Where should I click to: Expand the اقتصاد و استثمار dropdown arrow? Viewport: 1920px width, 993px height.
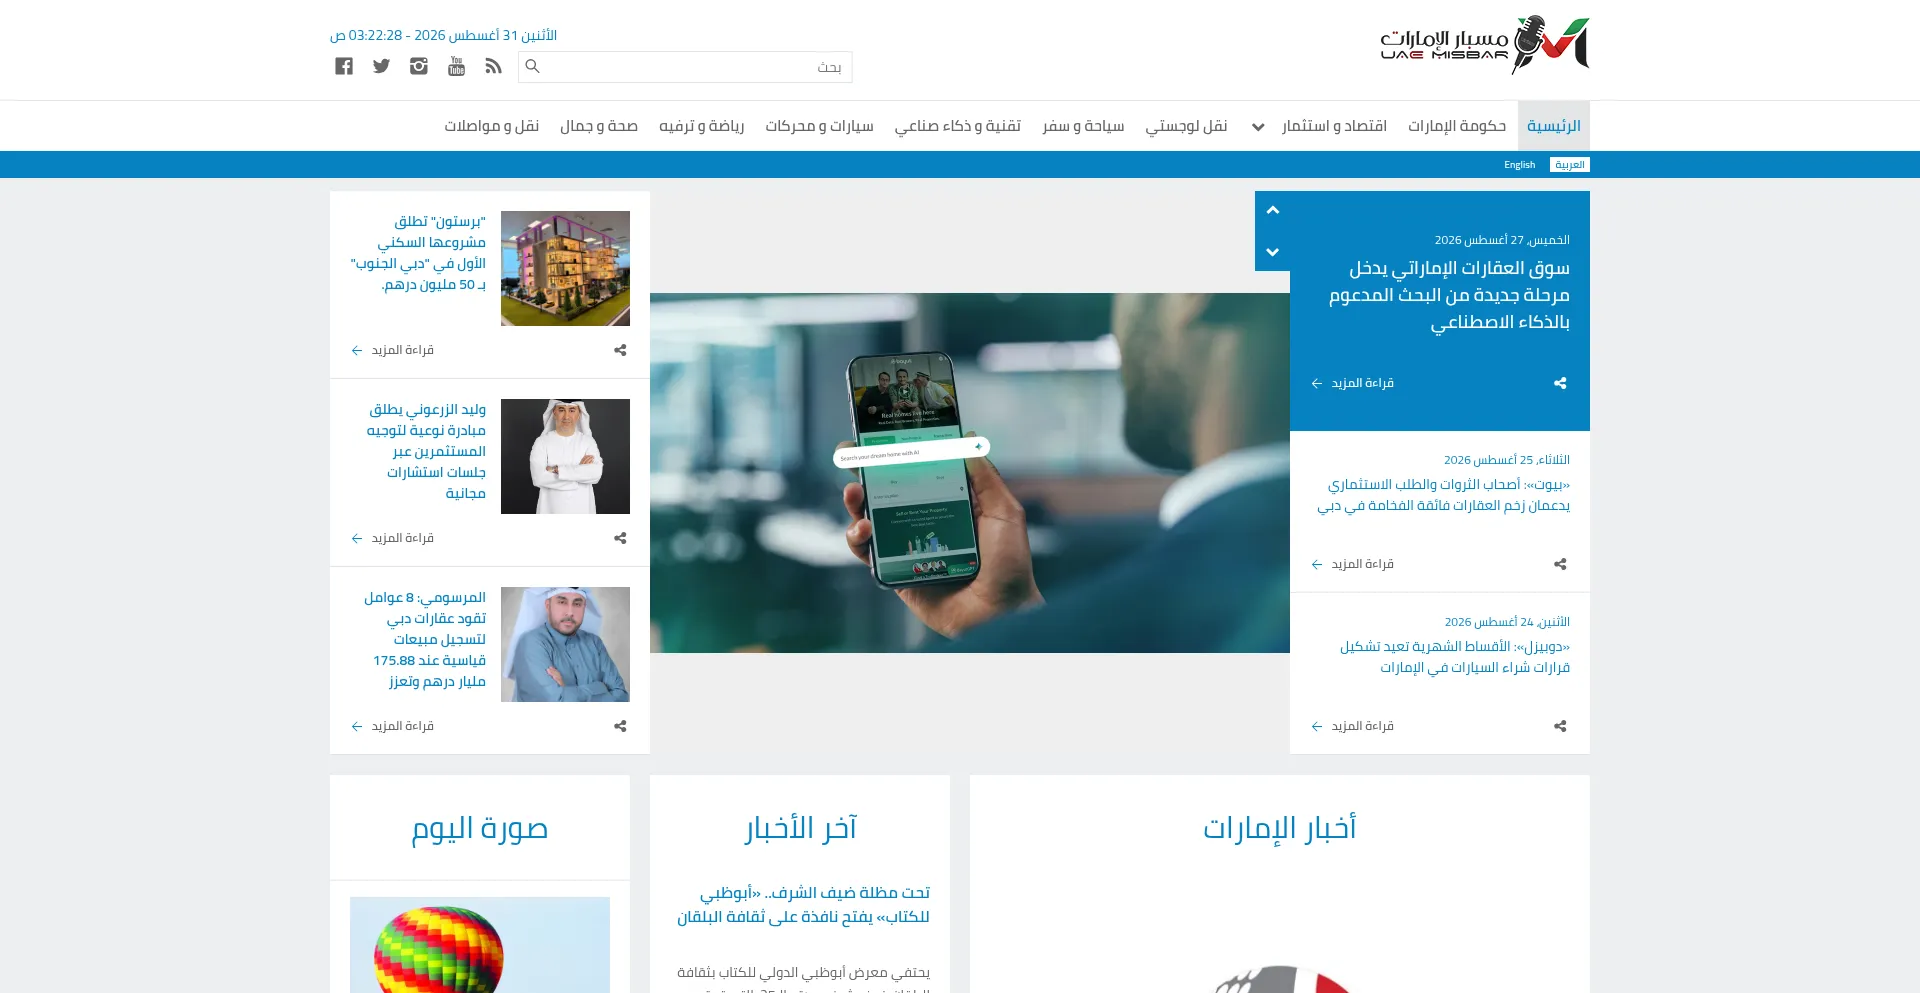coord(1258,127)
